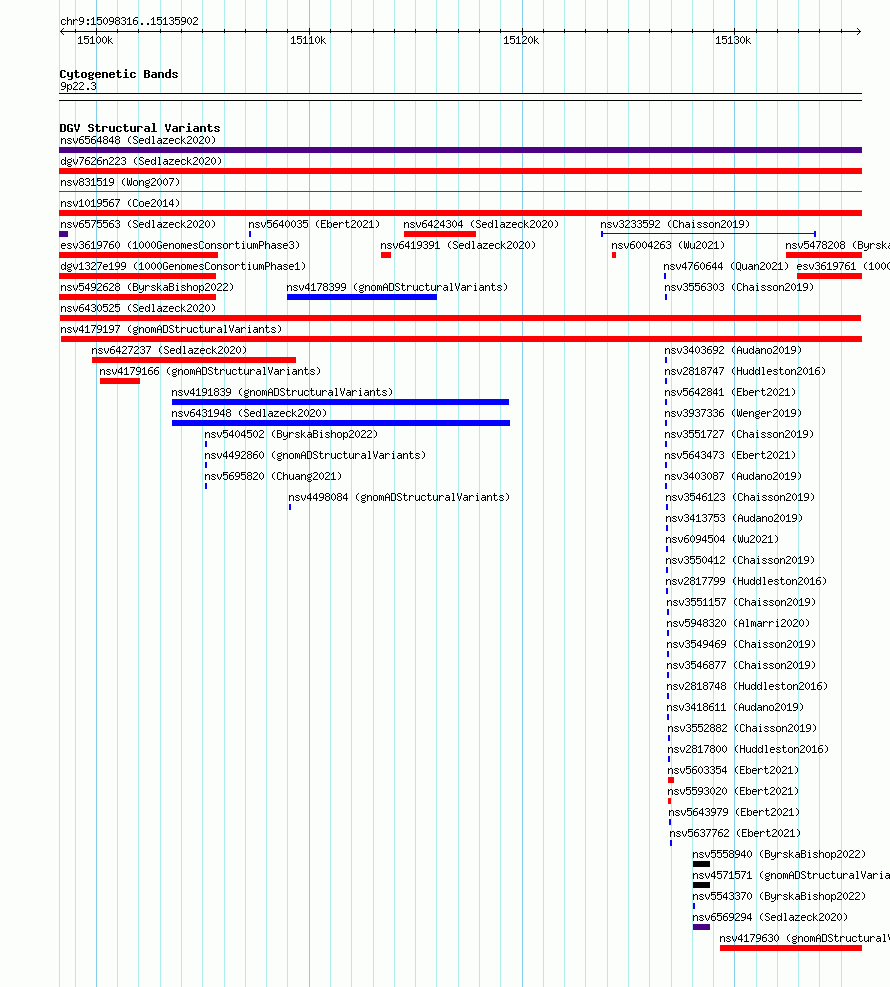This screenshot has width=890, height=987.
Task: Select nsv5695820 (Chuang2021) variant label
Action: coord(273,476)
